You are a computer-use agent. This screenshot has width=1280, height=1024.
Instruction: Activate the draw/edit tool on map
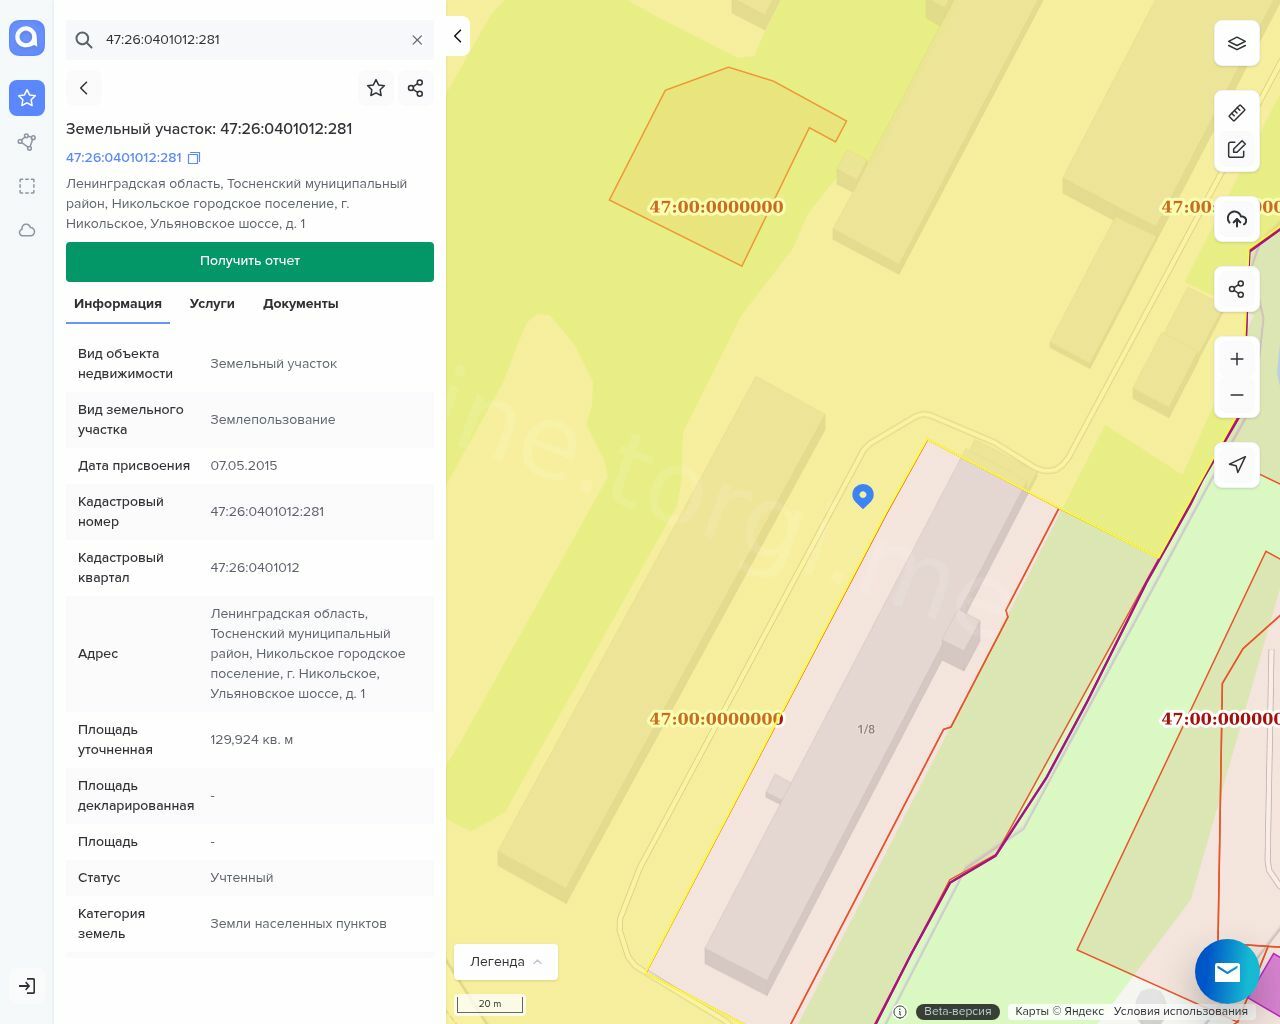(x=1237, y=150)
